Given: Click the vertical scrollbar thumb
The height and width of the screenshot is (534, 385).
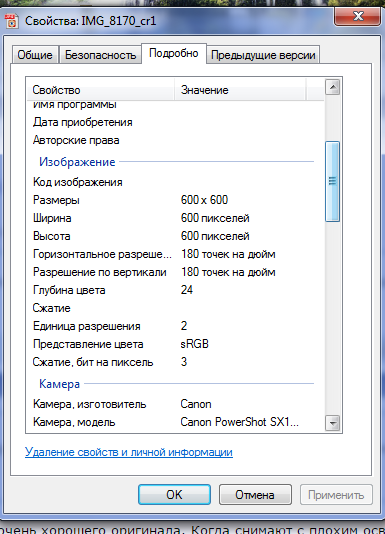Looking at the screenshot, I should click(333, 182).
